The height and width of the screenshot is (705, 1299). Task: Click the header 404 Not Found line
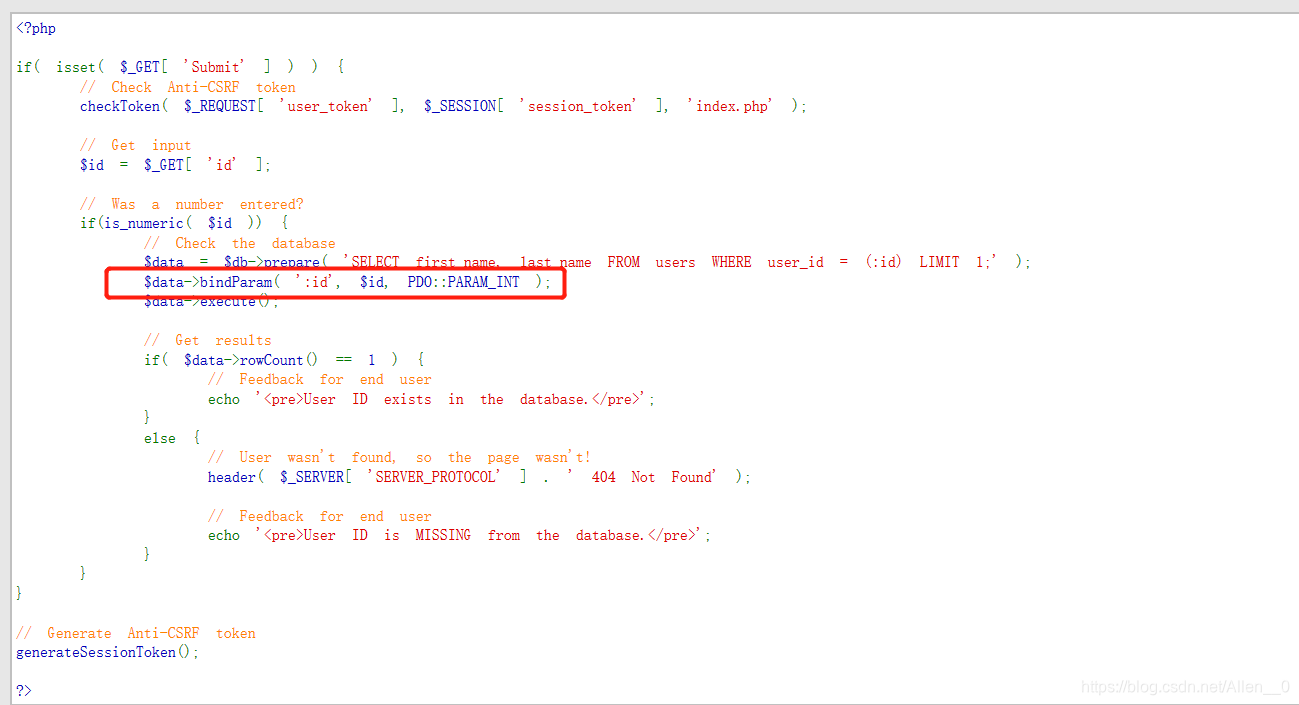pos(479,477)
